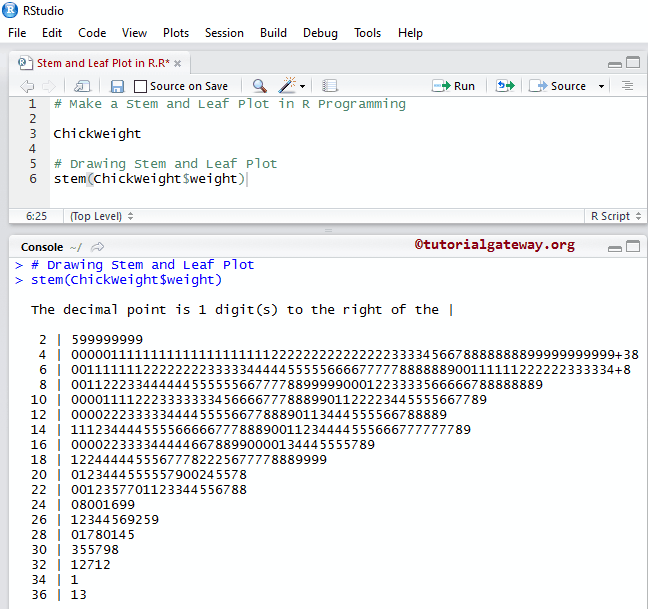Source the script with Source button

[x=558, y=86]
